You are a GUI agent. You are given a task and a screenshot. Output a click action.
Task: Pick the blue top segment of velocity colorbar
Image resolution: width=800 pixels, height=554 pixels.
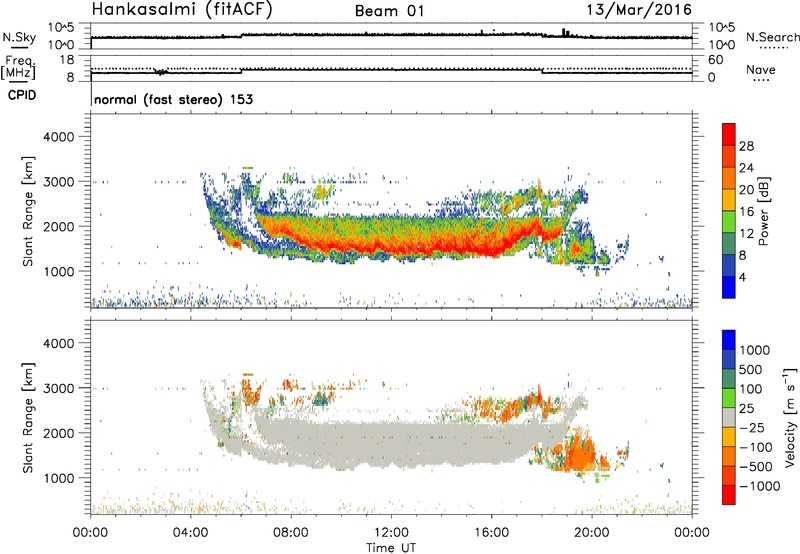(x=729, y=340)
